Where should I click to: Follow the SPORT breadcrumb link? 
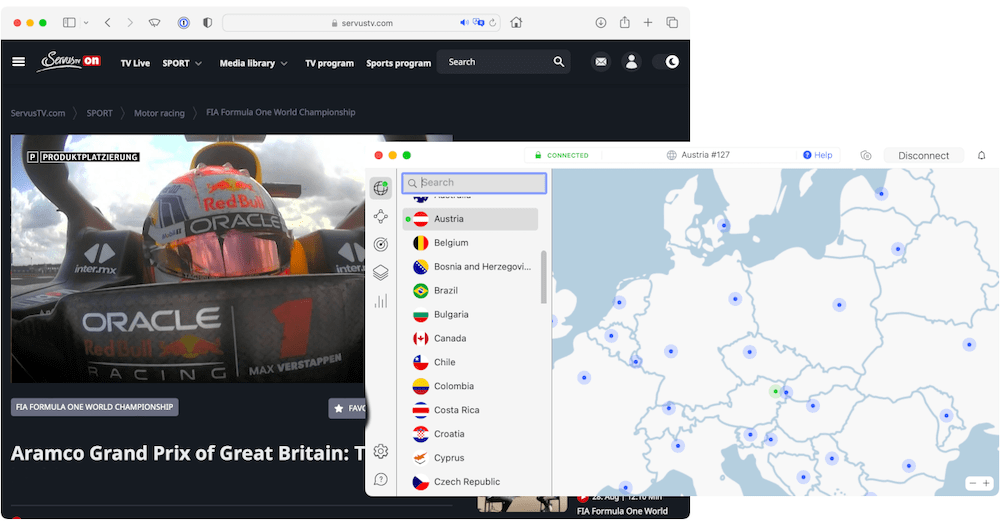(99, 113)
